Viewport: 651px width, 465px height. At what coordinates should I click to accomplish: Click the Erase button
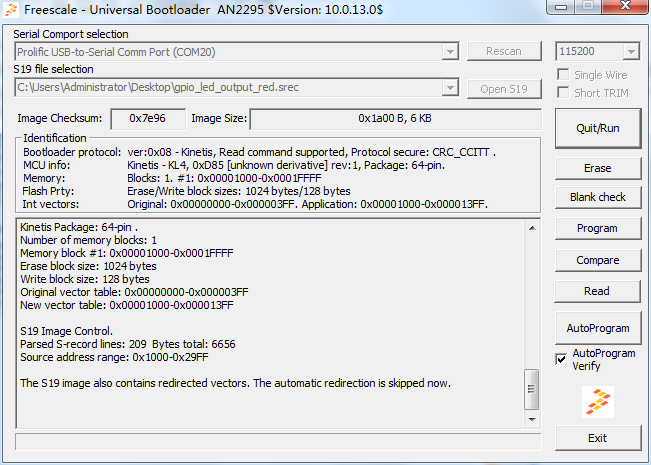pyautogui.click(x=598, y=168)
